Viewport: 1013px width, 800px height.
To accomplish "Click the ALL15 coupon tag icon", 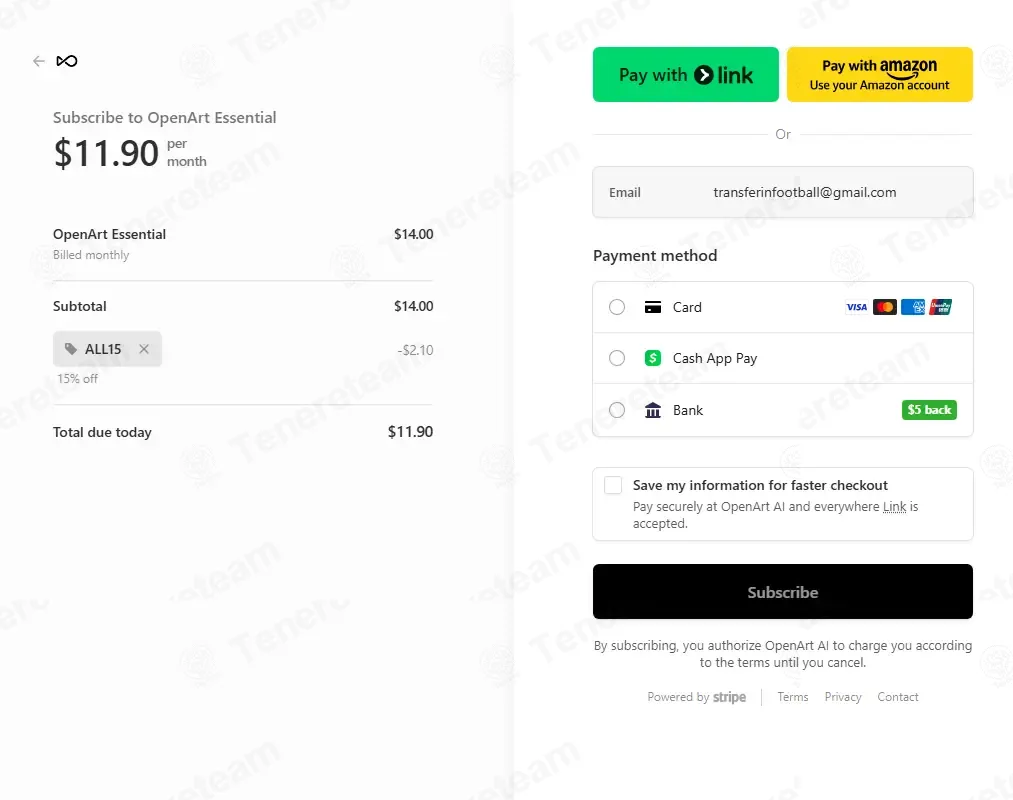I will [70, 349].
